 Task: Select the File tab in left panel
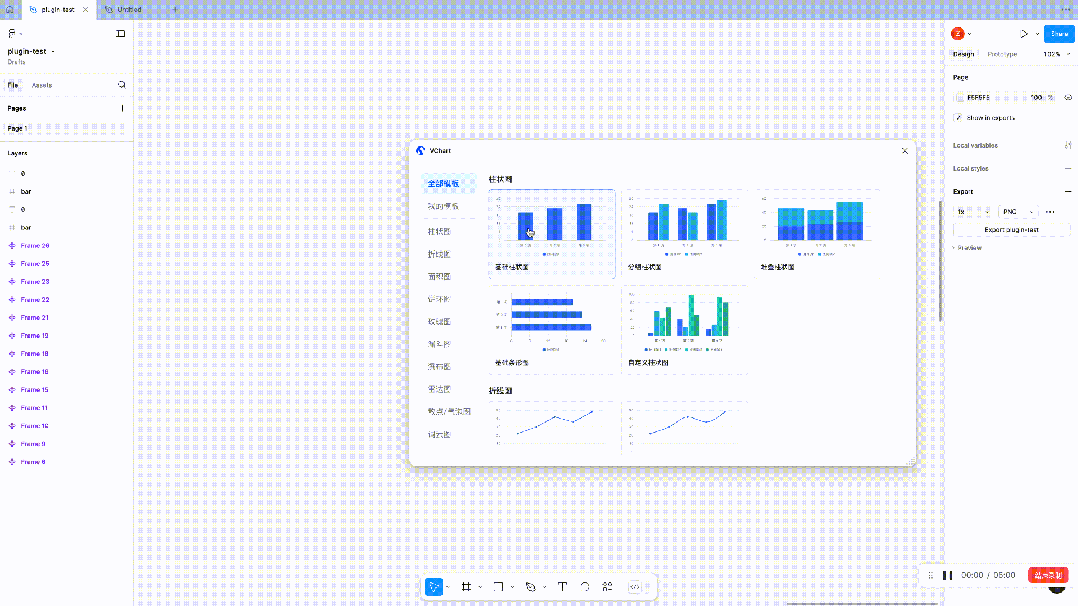click(13, 85)
